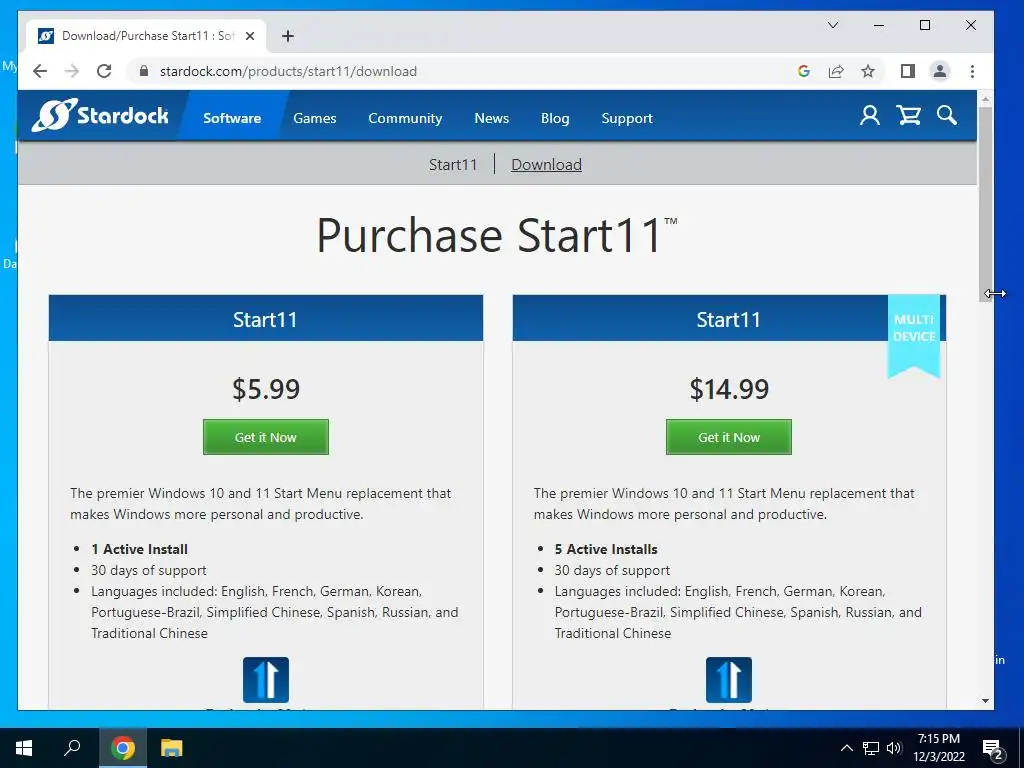Viewport: 1024px width, 768px height.
Task: Select the Download/Purchase Start11 browser tab
Action: 145,36
